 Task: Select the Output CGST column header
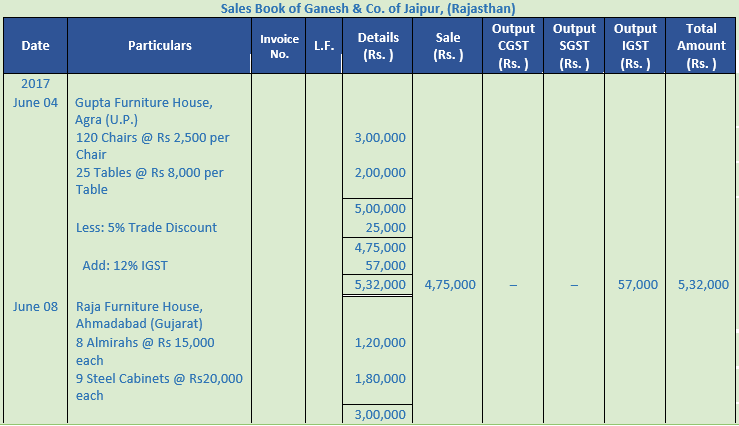point(513,46)
